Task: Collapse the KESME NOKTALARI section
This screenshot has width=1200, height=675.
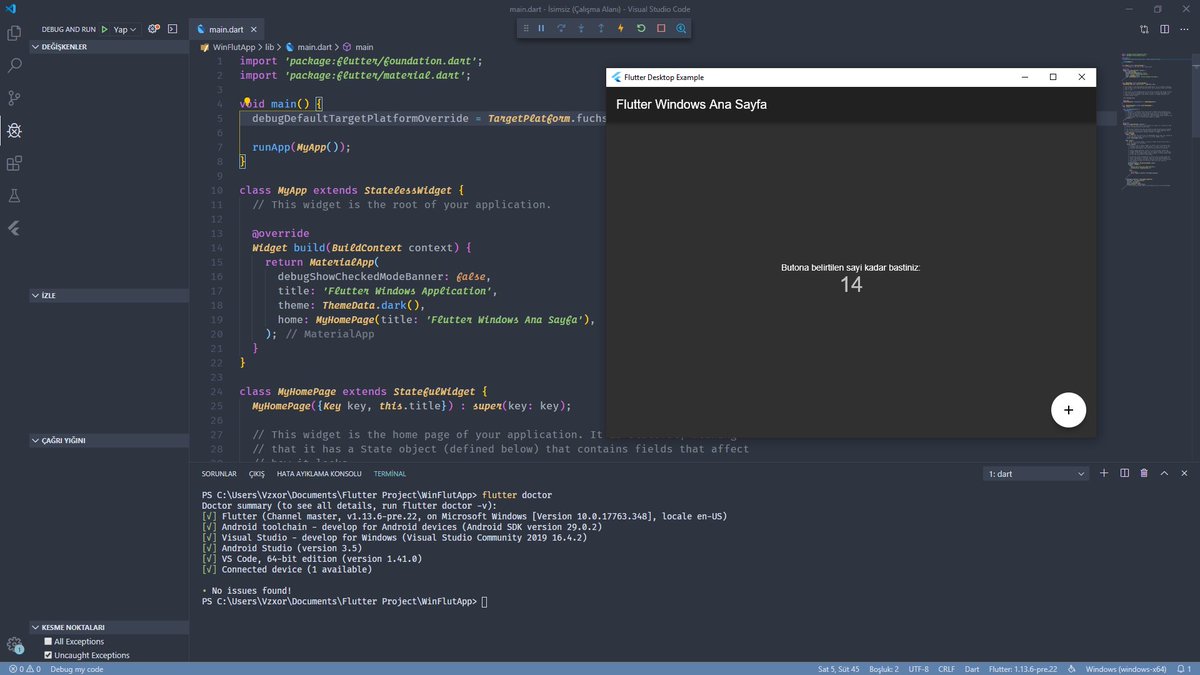Action: (108, 627)
